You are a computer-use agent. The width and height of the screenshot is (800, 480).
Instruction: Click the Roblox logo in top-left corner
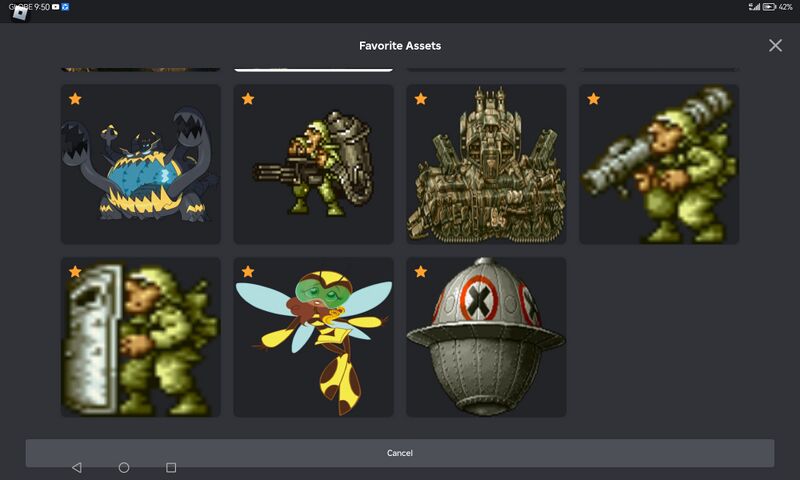coord(20,13)
